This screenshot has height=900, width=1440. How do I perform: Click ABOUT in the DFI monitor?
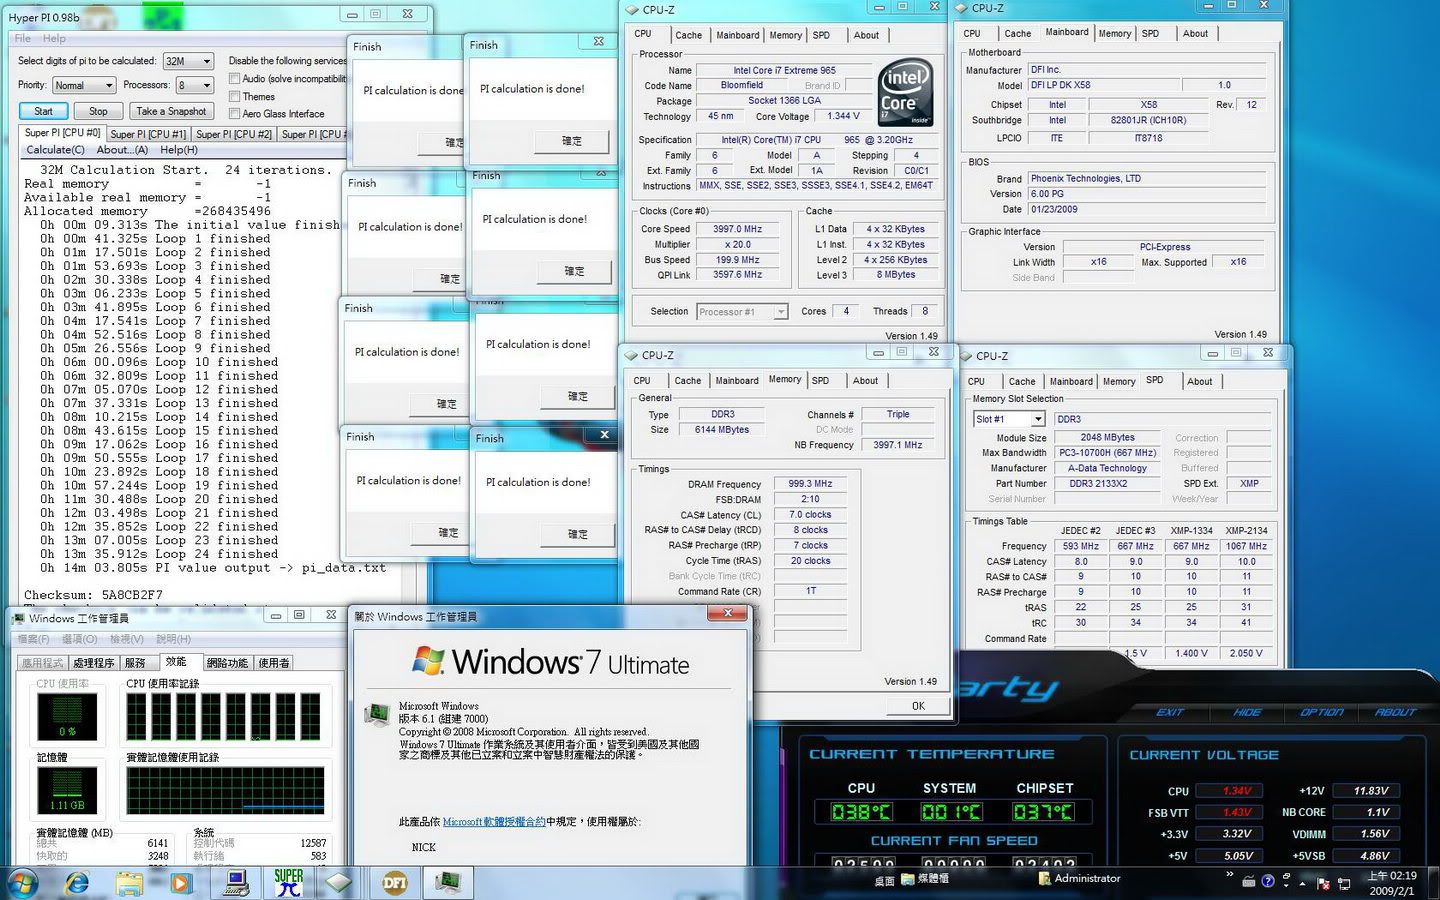pos(1396,712)
